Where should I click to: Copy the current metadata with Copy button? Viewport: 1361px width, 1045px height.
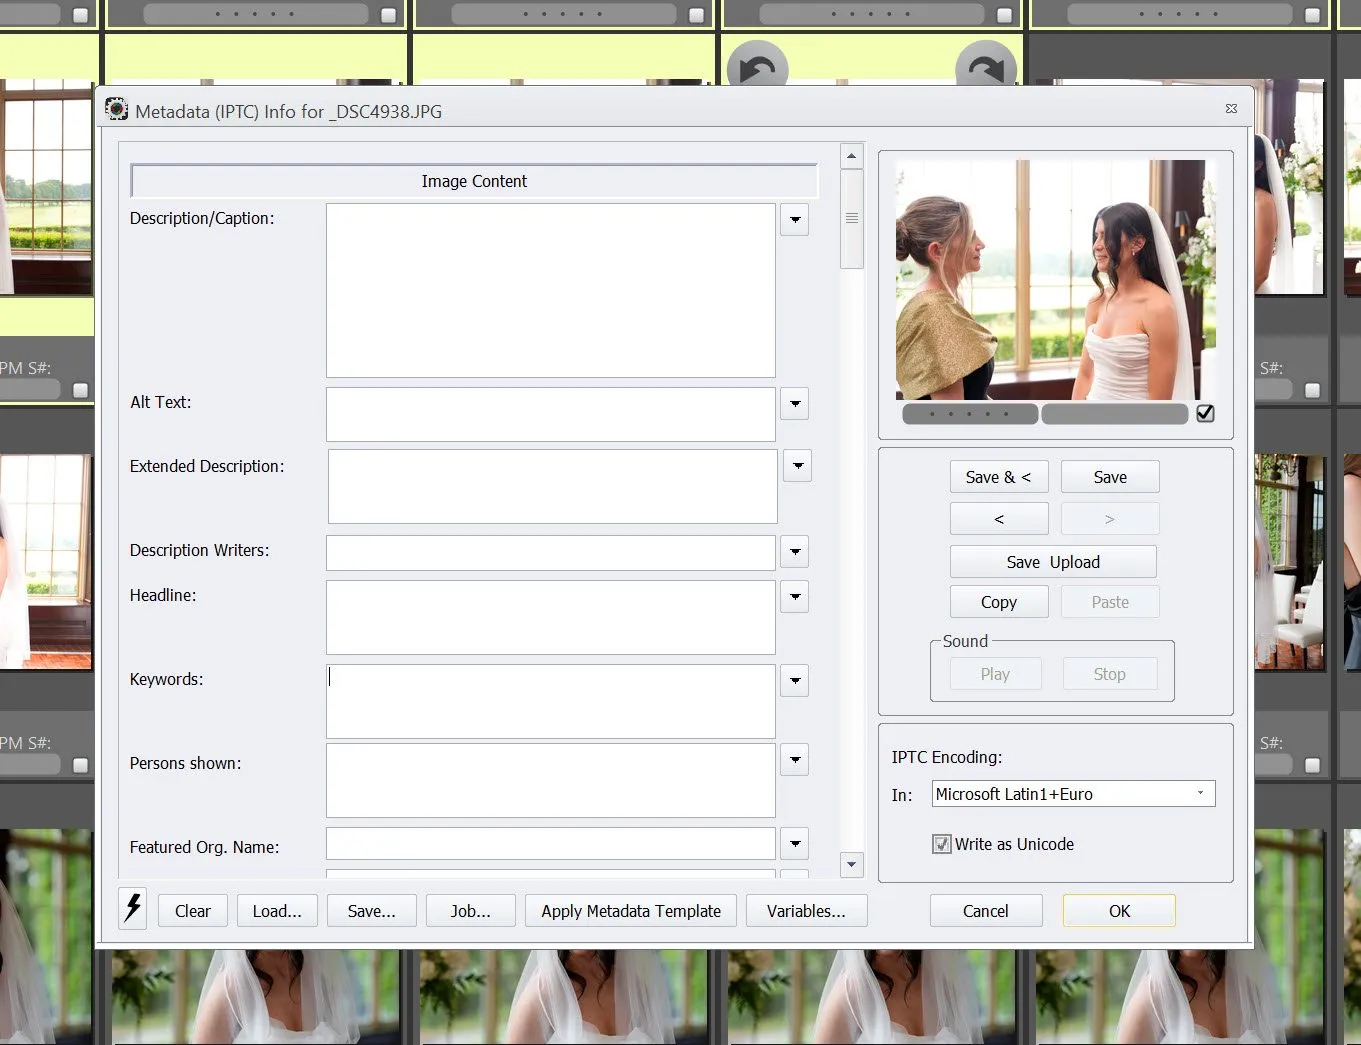(x=998, y=601)
